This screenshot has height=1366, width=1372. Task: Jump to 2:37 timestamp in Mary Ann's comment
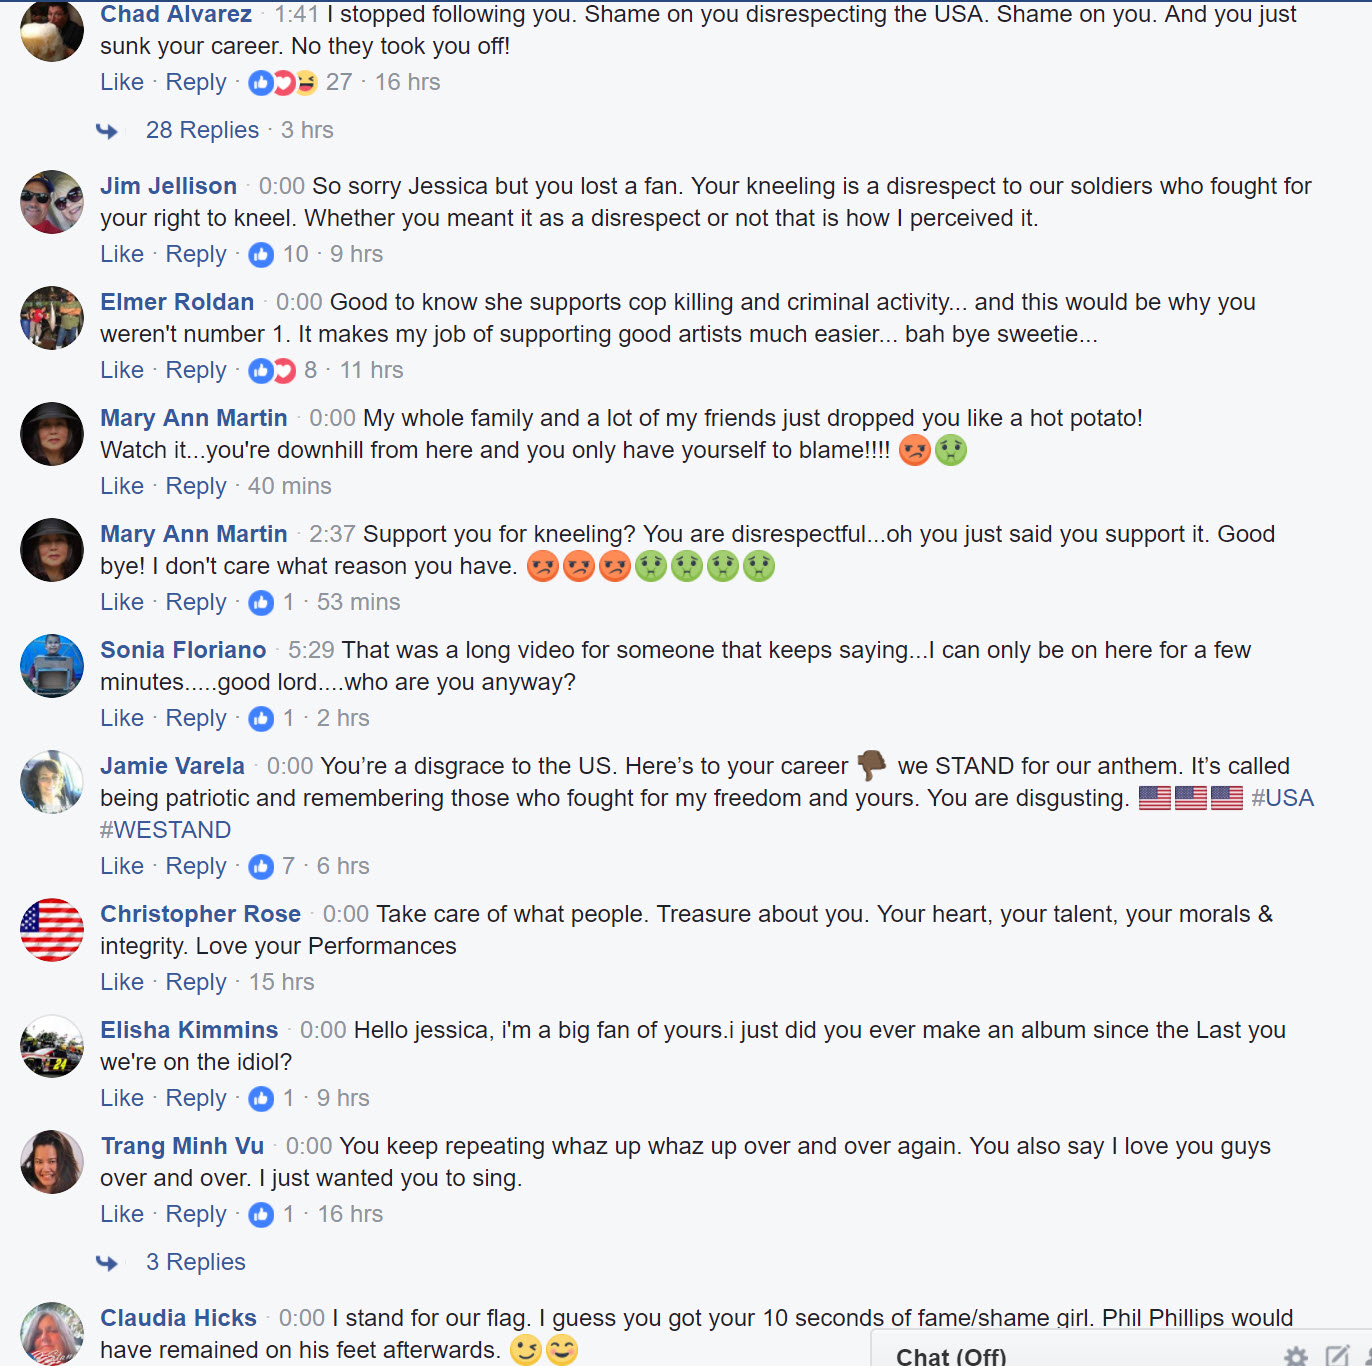coord(332,535)
